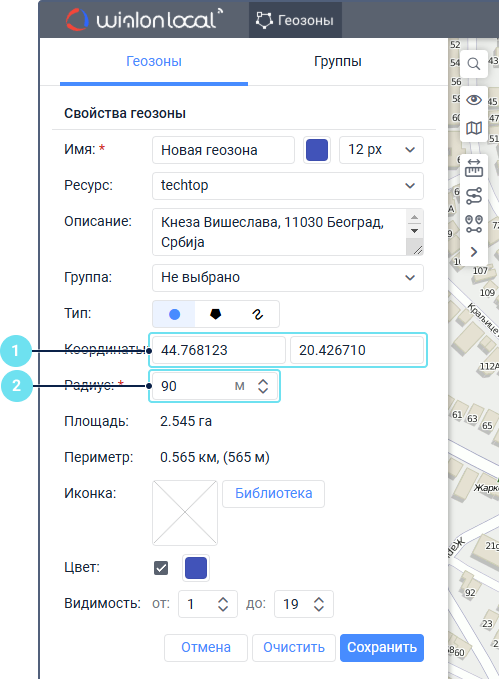The width and height of the screenshot is (499, 679).
Task: Select polygon geofence type
Action: (215, 314)
